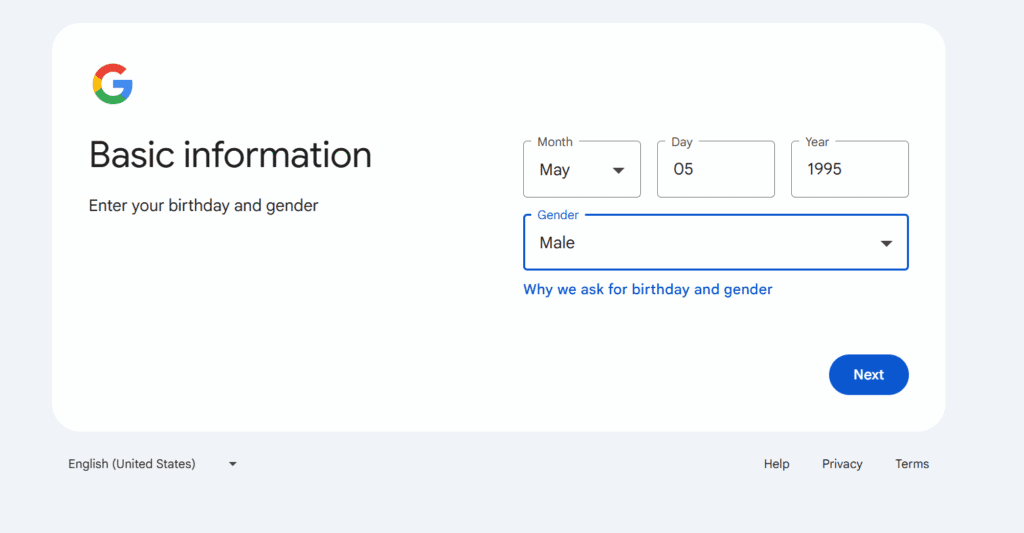Image resolution: width=1024 pixels, height=533 pixels.
Task: Click the "Basic information" heading
Action: click(x=230, y=155)
